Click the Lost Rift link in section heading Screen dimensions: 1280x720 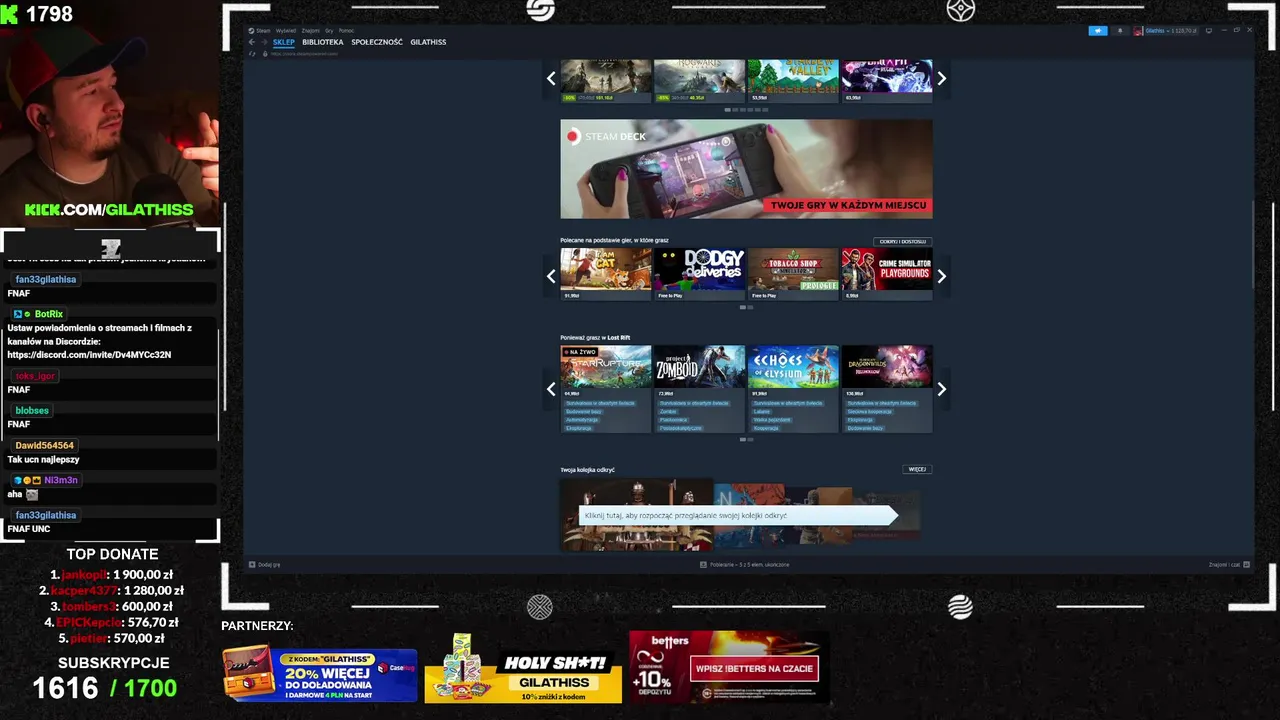[619, 337]
